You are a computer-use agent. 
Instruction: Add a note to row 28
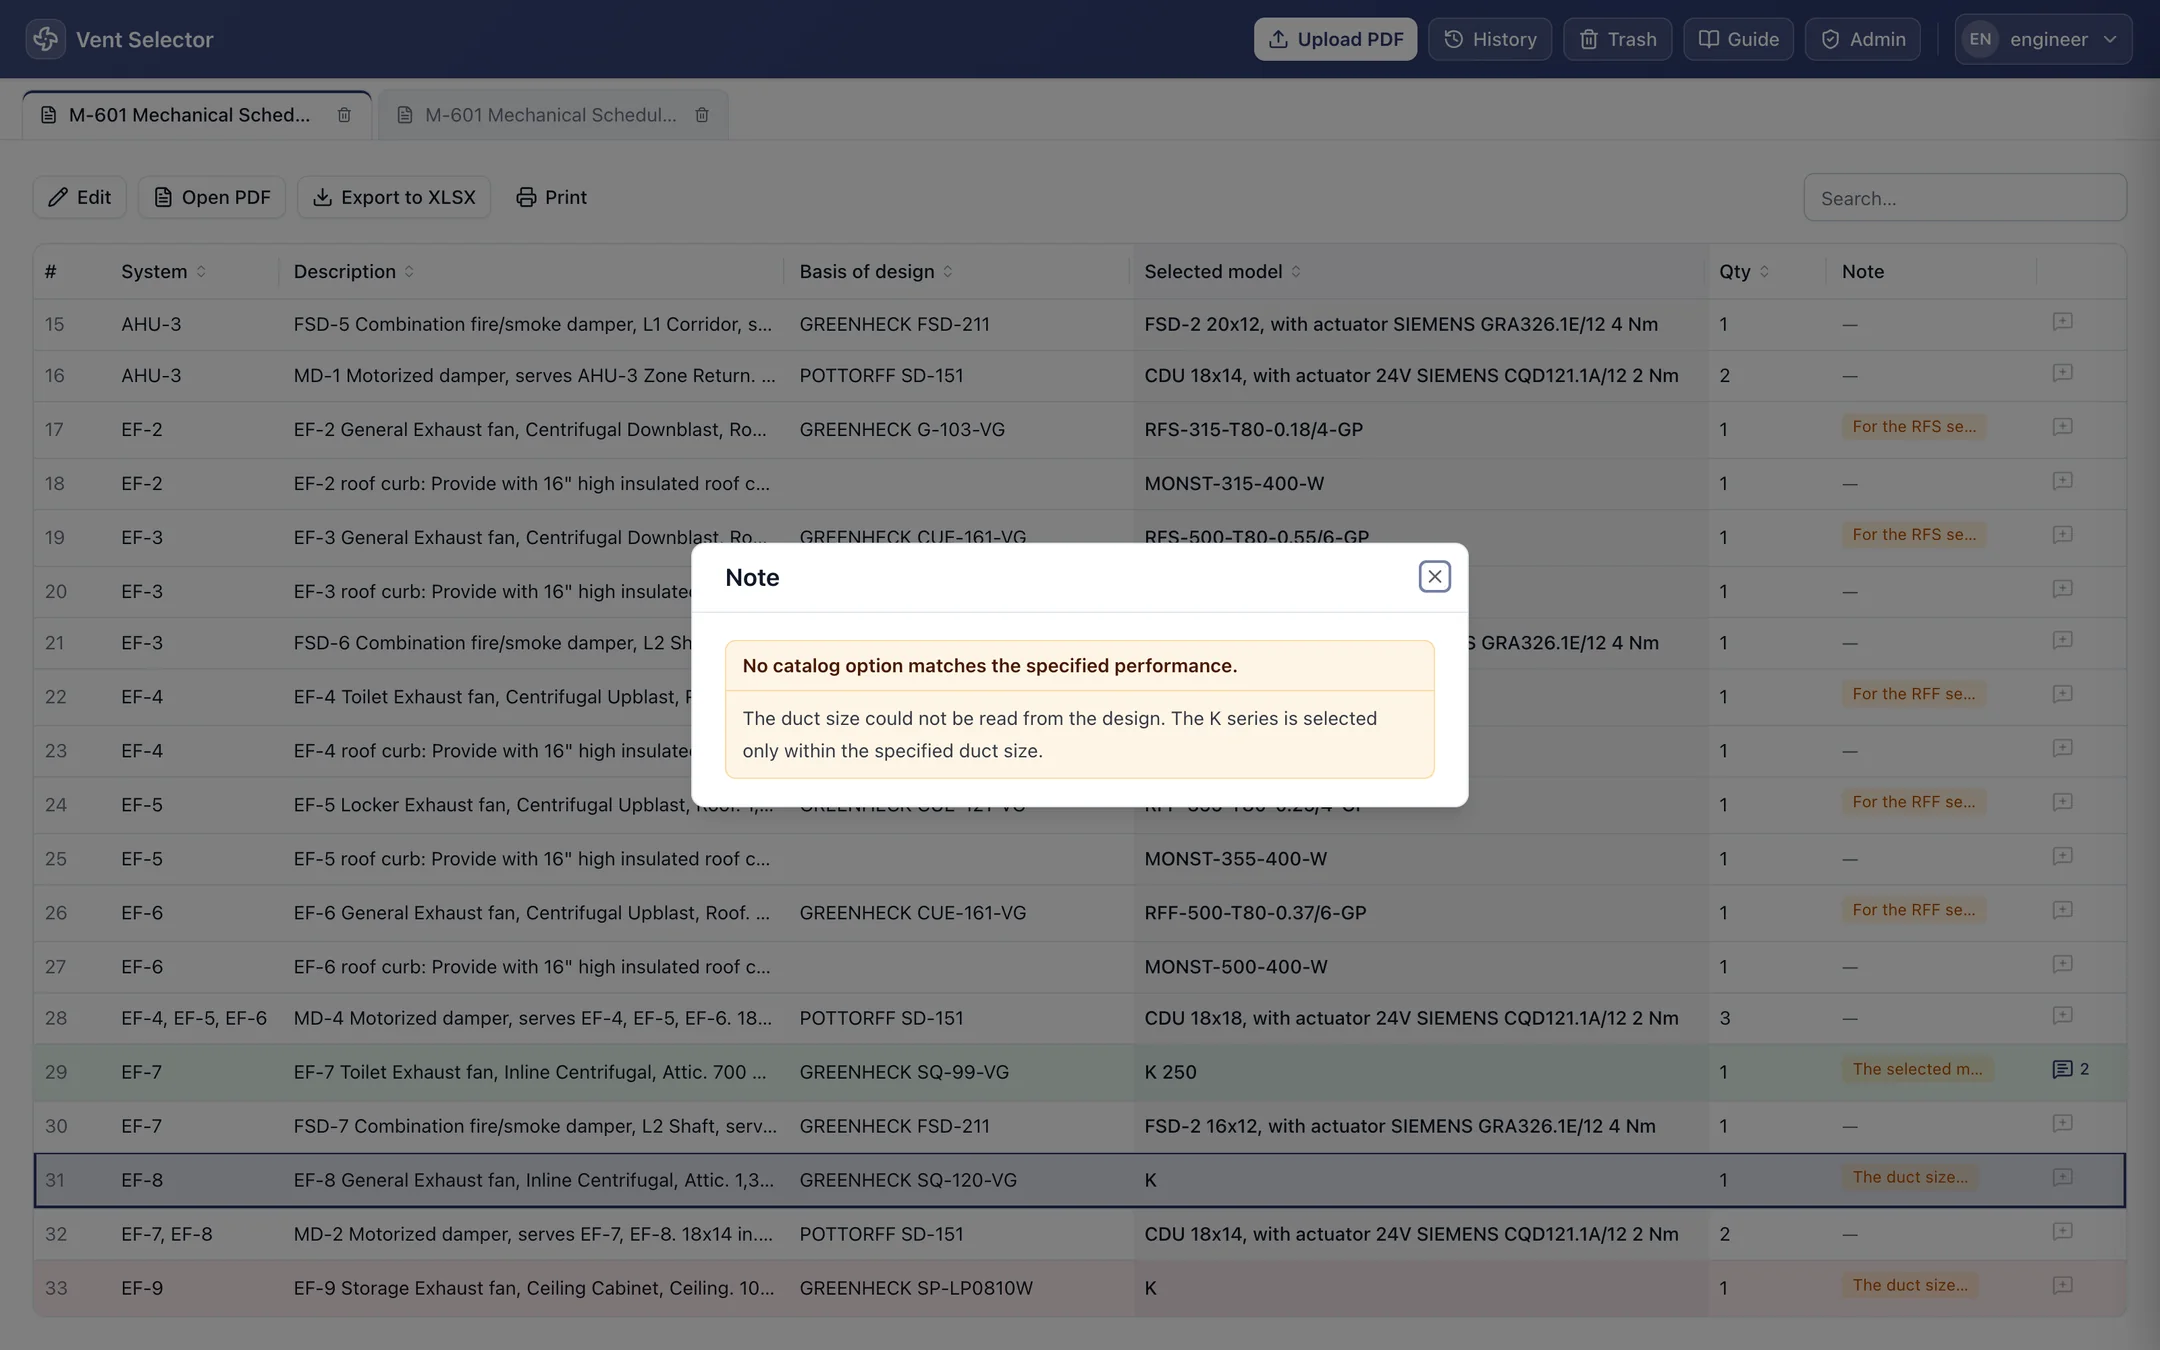(x=2062, y=1015)
